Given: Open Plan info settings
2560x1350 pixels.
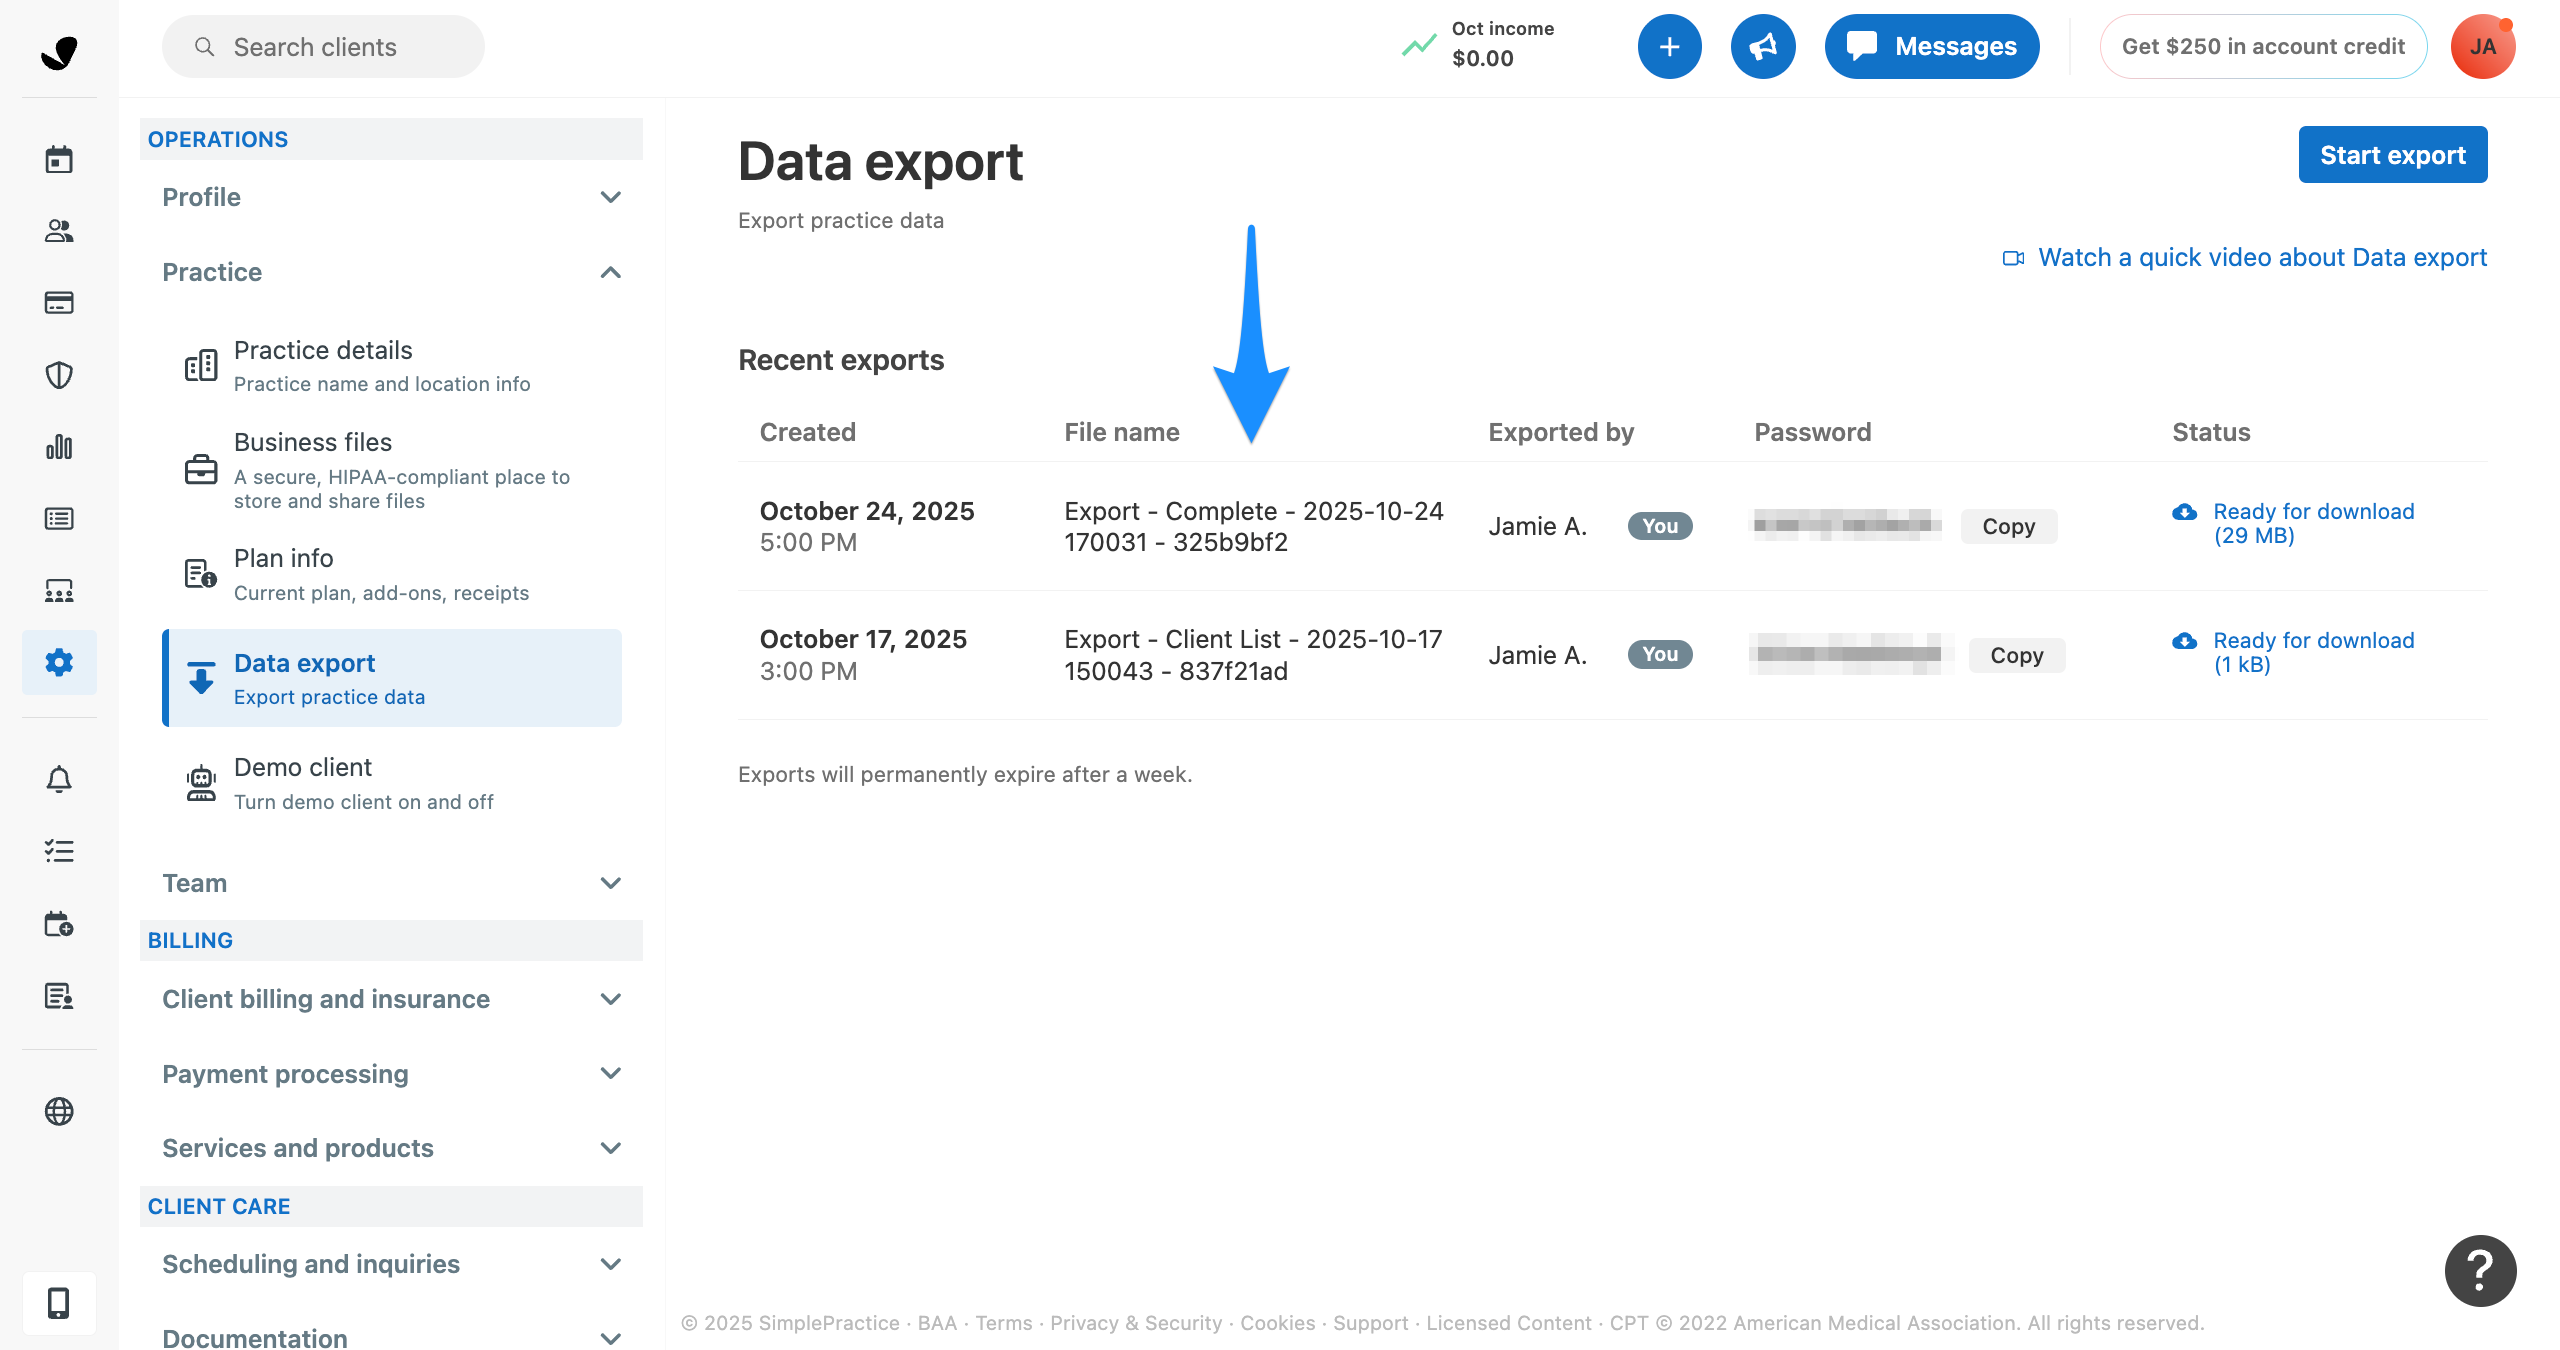Looking at the screenshot, I should point(392,574).
